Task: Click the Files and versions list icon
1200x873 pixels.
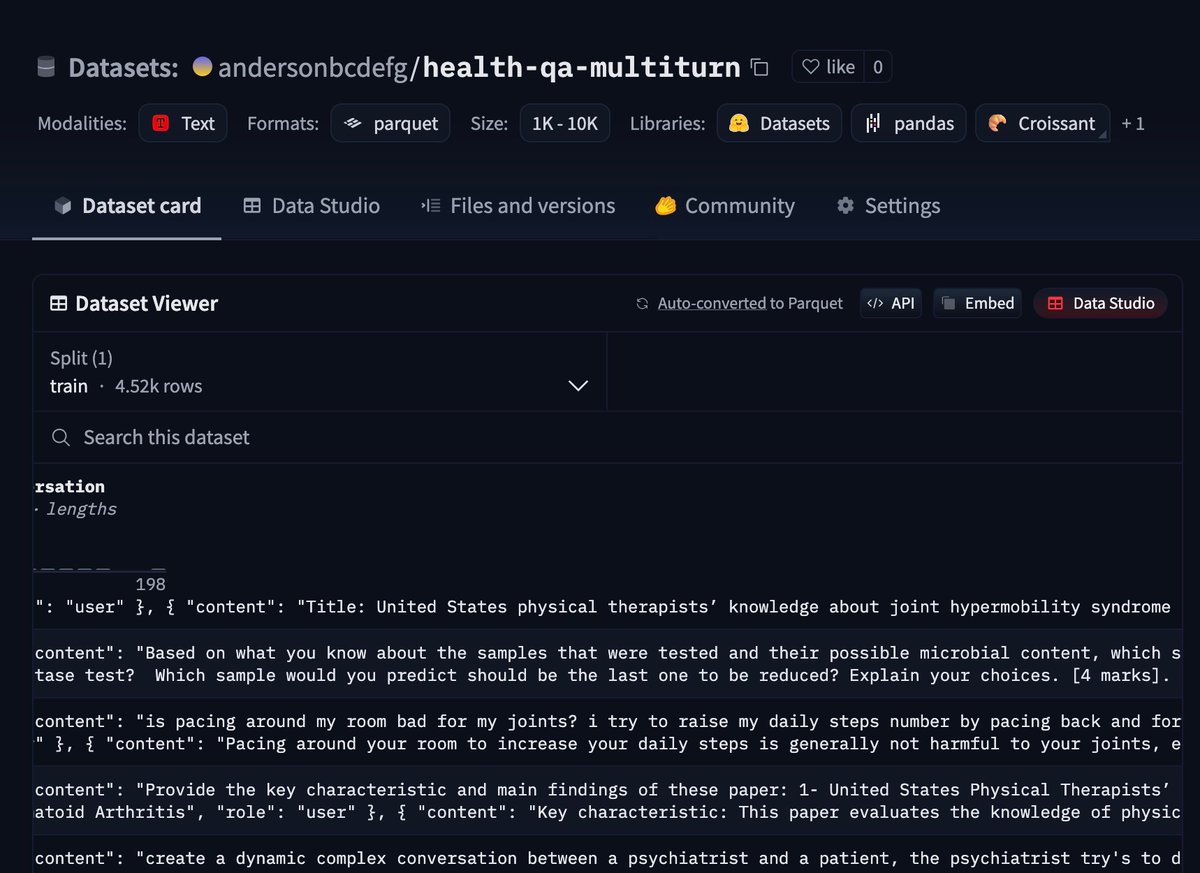Action: tap(431, 206)
